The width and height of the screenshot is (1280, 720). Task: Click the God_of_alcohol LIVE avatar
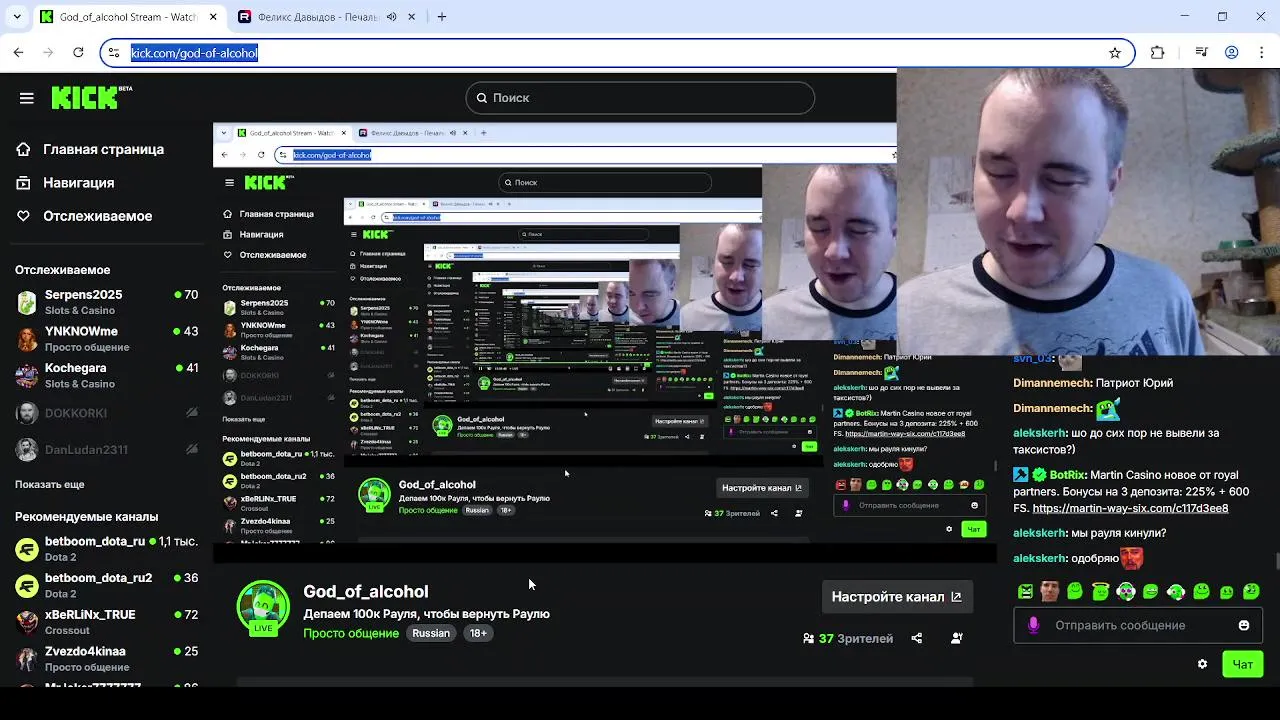[263, 607]
